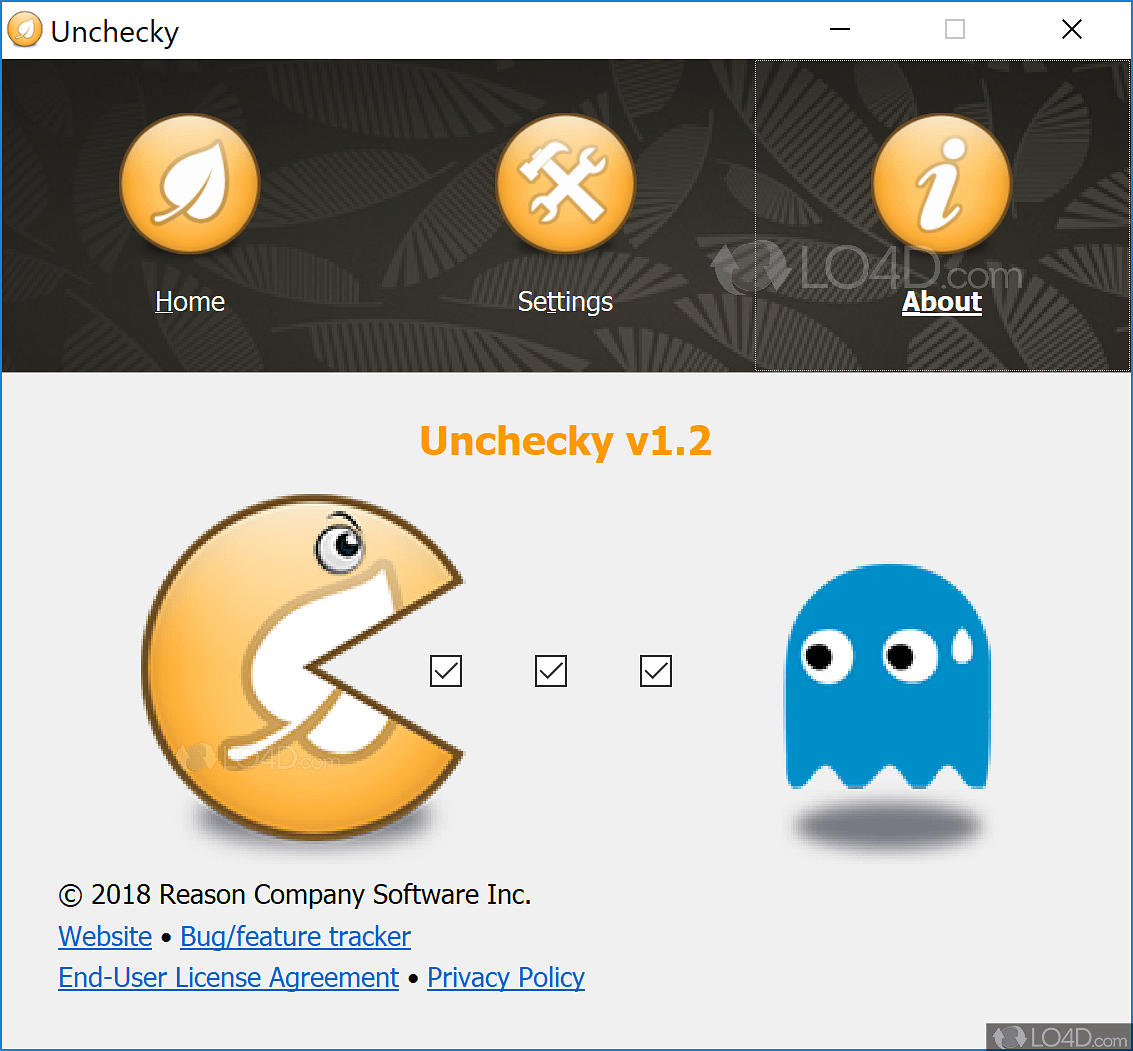1133x1051 pixels.
Task: Open the Bug/feature tracker link
Action: tap(296, 936)
